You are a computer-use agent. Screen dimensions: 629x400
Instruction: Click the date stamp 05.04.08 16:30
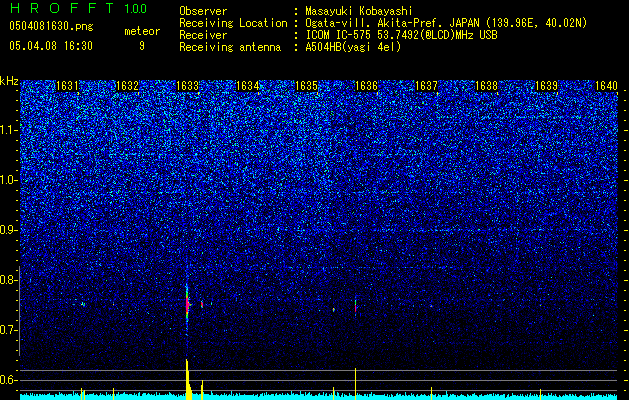pos(51,46)
